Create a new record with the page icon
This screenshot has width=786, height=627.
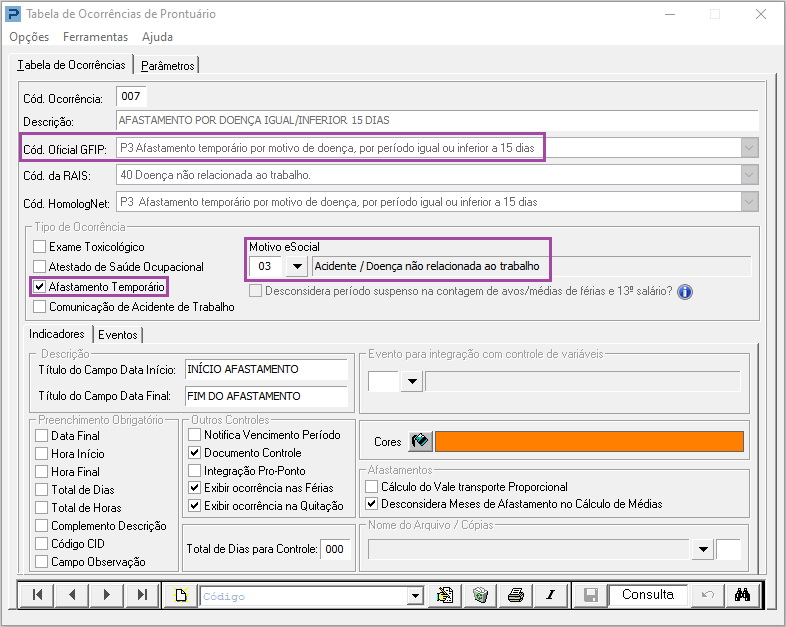pyautogui.click(x=181, y=595)
